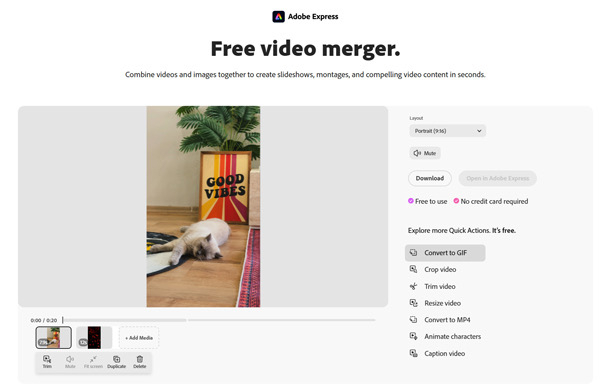Click the Trim video scissors icon
Screen dimensions: 600x388
pyautogui.click(x=413, y=286)
